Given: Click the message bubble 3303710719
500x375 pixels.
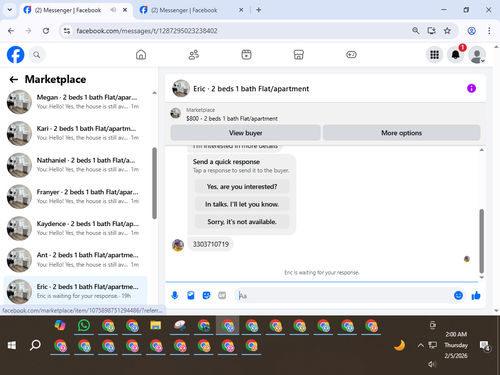Looking at the screenshot, I should coord(211,244).
